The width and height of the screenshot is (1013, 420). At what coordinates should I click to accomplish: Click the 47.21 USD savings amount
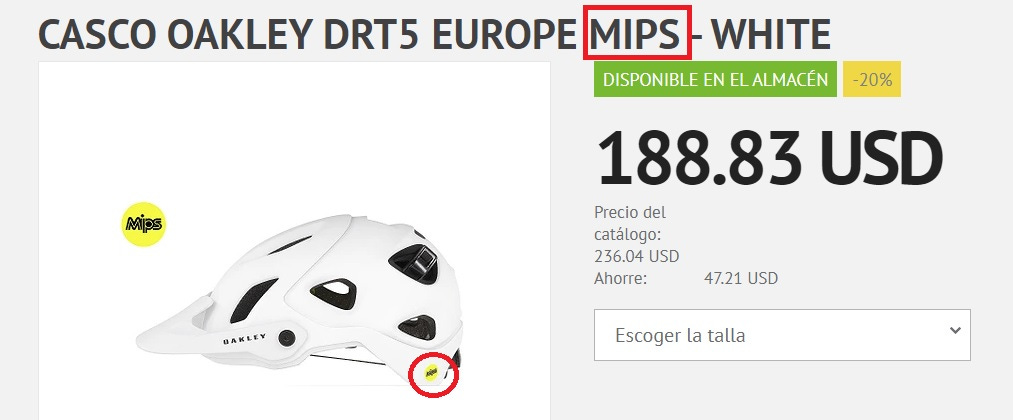tap(740, 278)
